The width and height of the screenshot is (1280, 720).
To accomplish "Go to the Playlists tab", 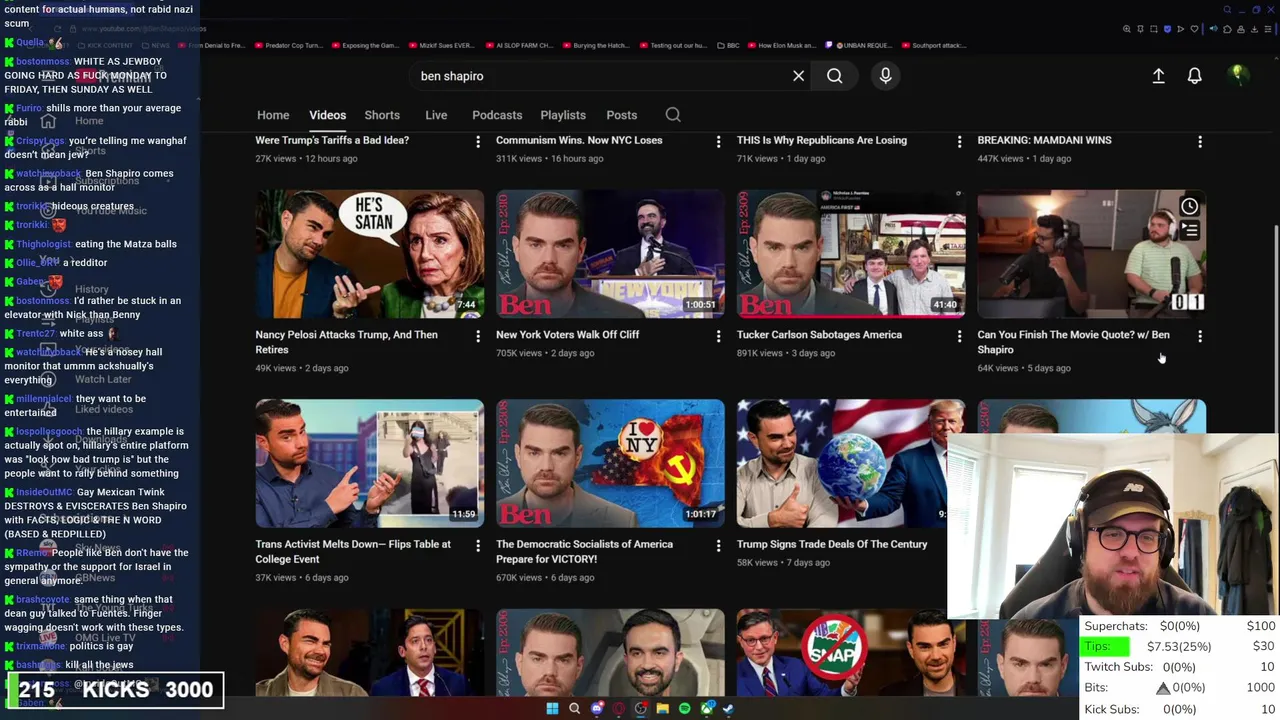I will [x=563, y=115].
